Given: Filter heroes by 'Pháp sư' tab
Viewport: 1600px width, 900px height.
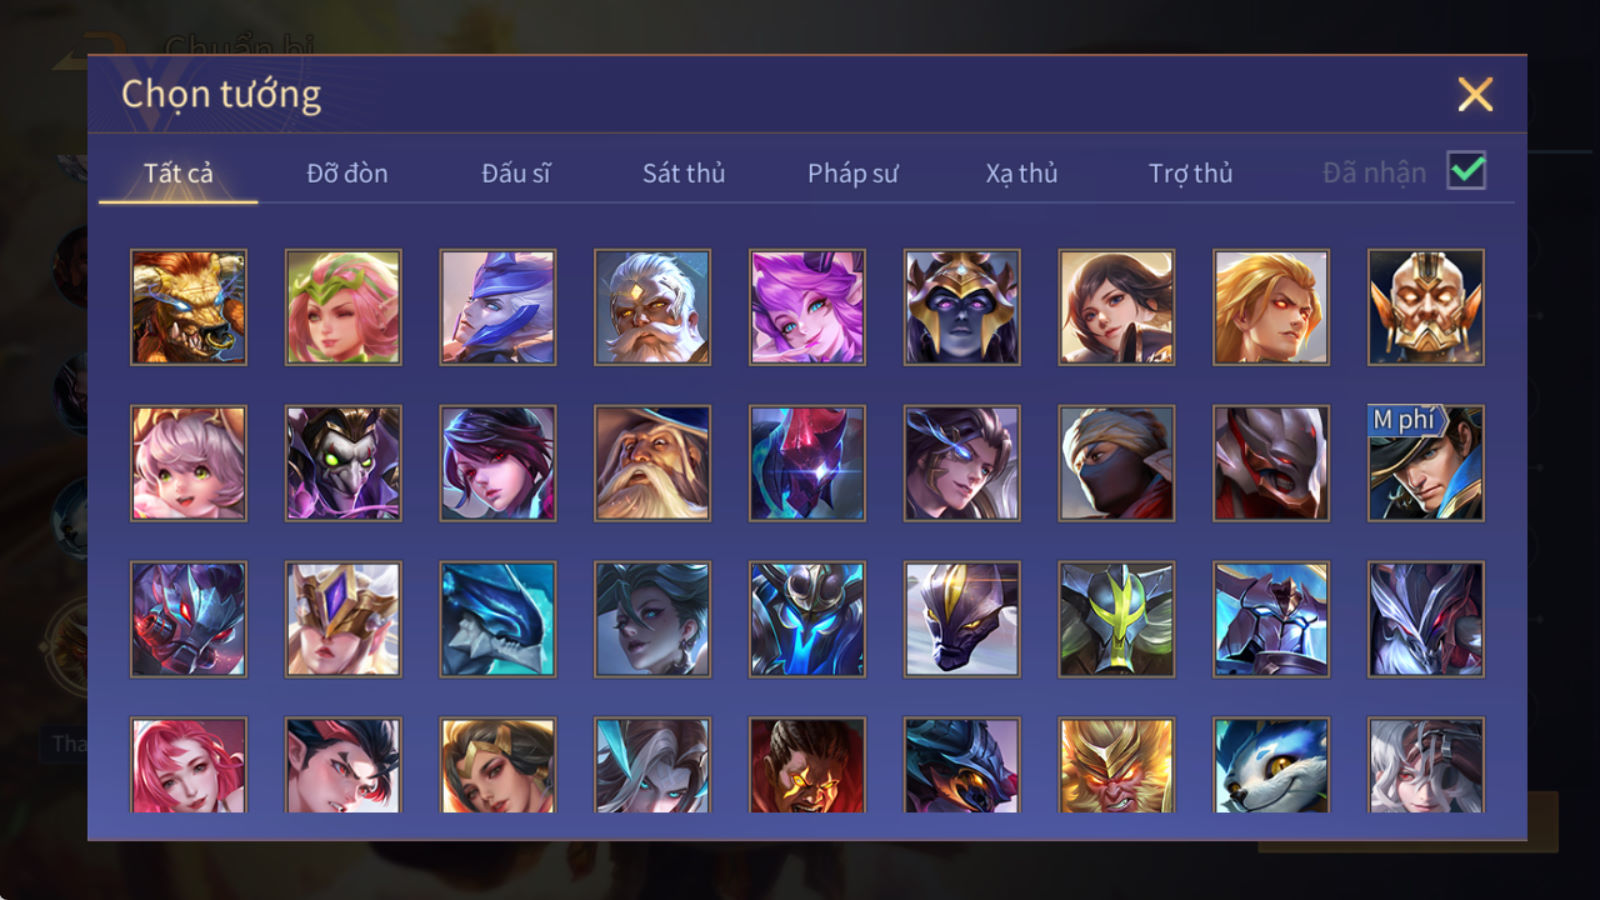Looking at the screenshot, I should [852, 173].
